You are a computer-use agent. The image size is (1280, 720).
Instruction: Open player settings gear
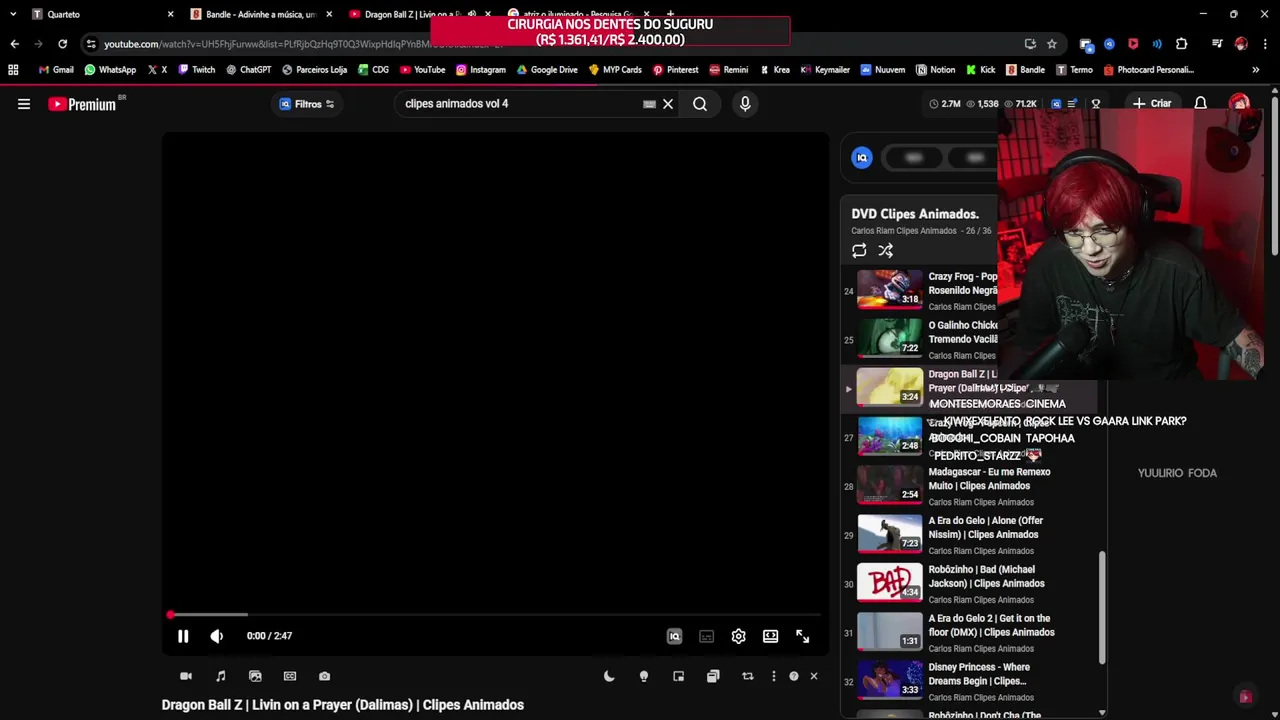click(738, 636)
